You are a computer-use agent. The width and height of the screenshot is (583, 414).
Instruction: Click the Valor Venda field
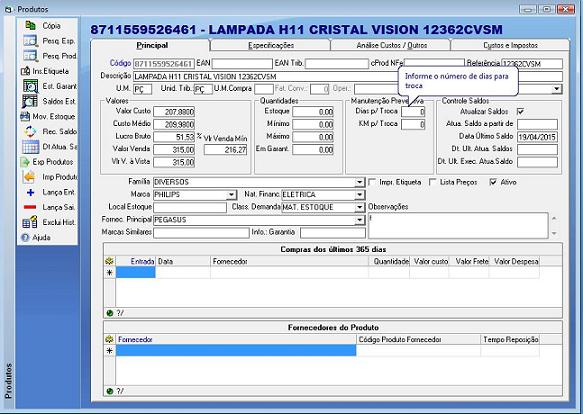(x=174, y=150)
